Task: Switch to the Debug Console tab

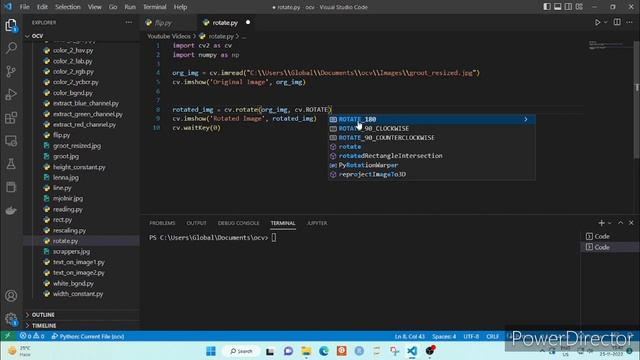Action: pyautogui.click(x=238, y=223)
